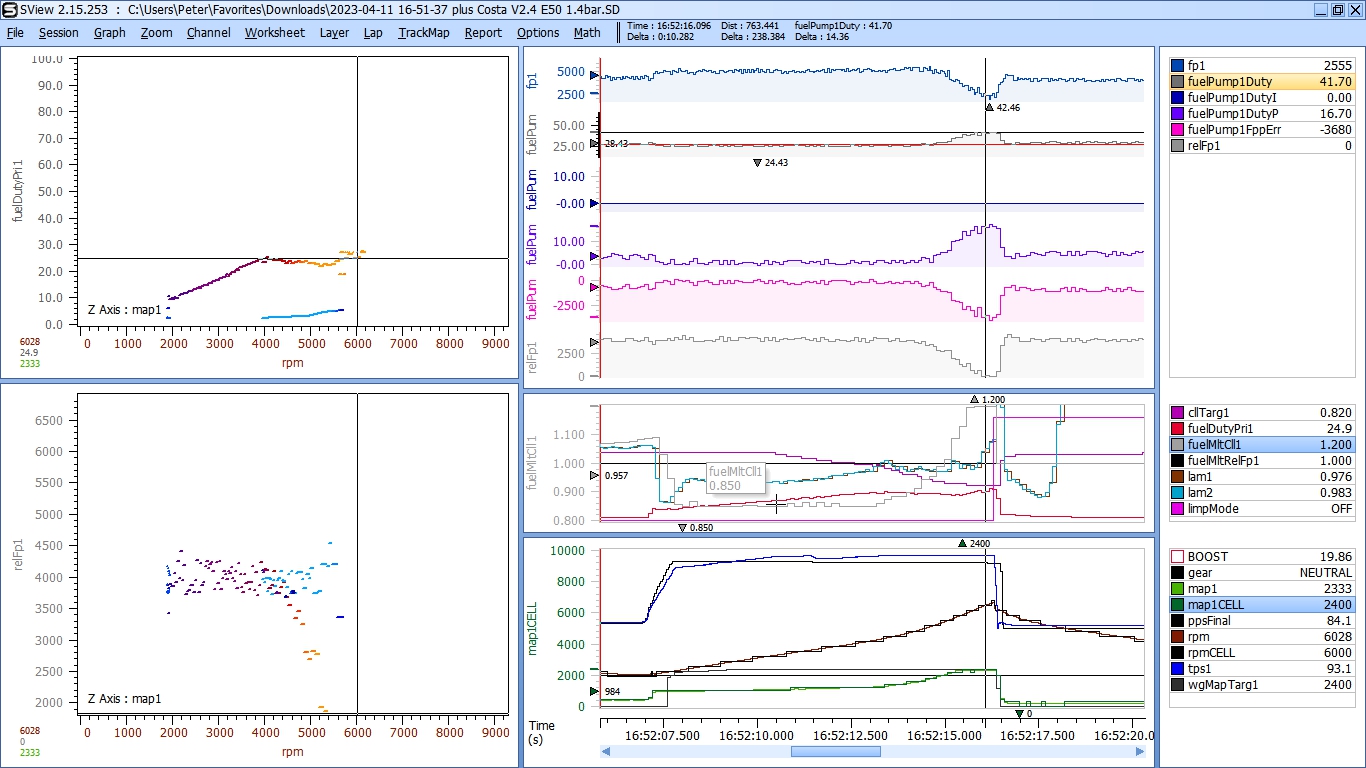Click the timeline horizontal scrollbar thumb

835,752
